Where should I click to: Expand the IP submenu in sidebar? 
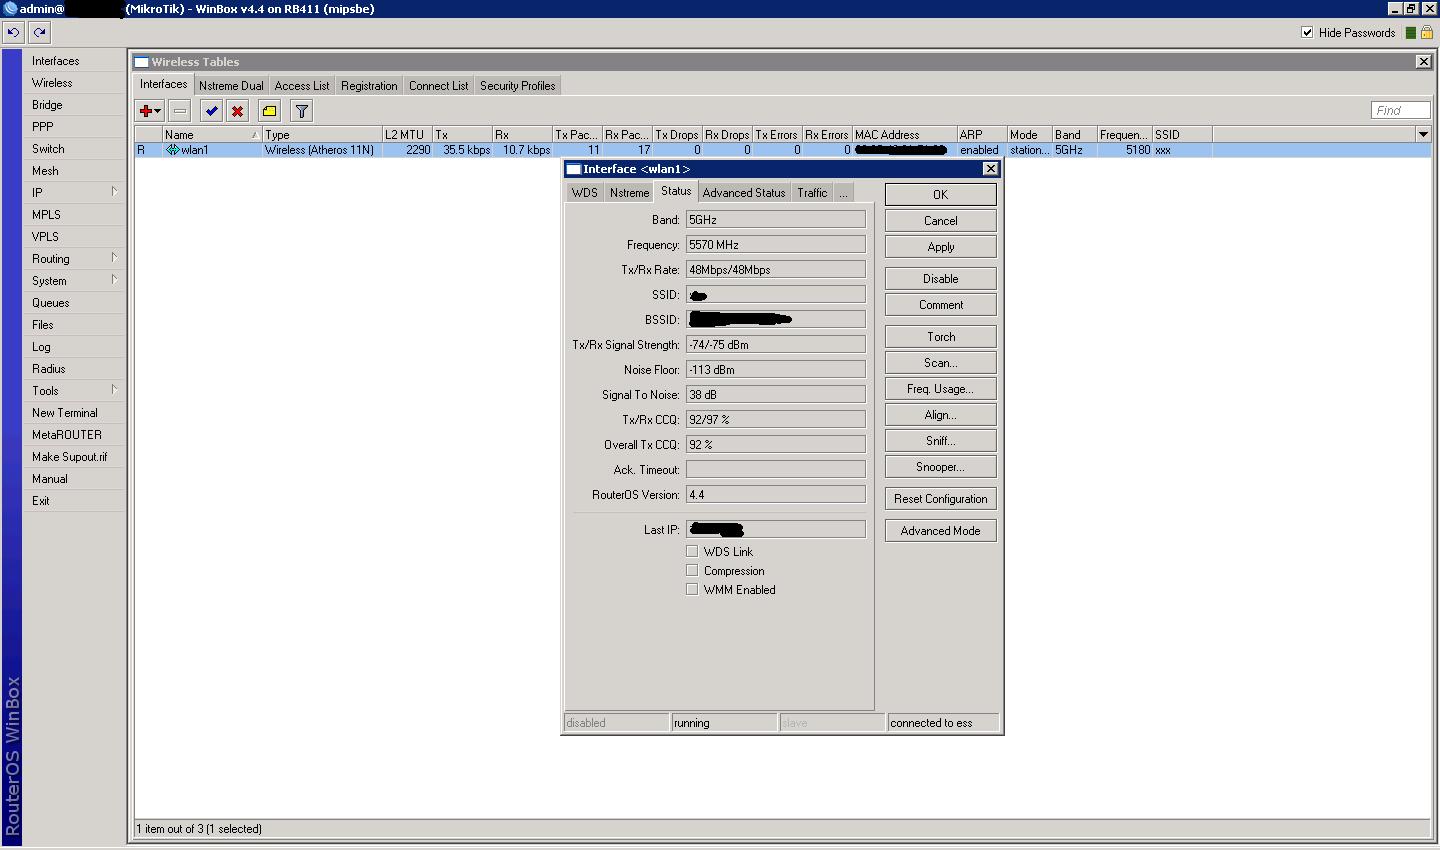(73, 192)
